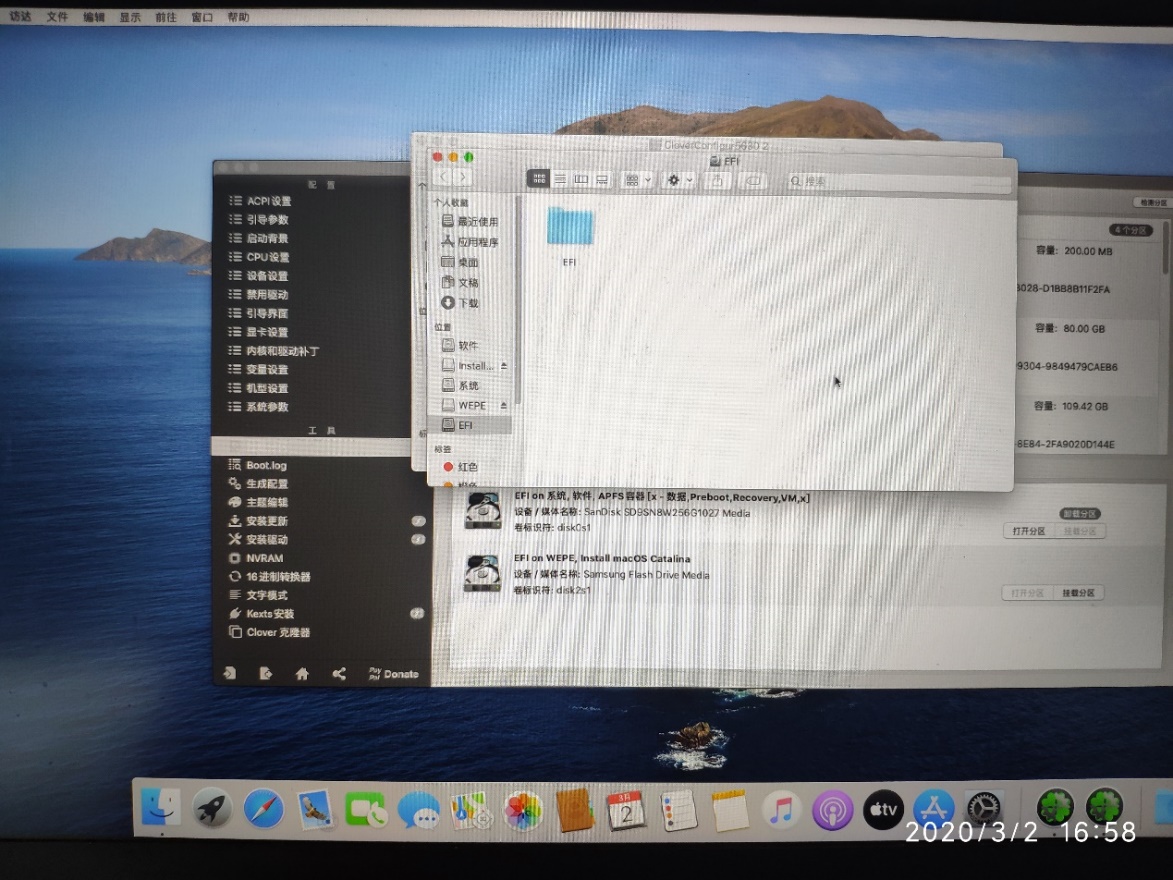1173x880 pixels.
Task: Open Launchpad from the Dock
Action: [212, 808]
